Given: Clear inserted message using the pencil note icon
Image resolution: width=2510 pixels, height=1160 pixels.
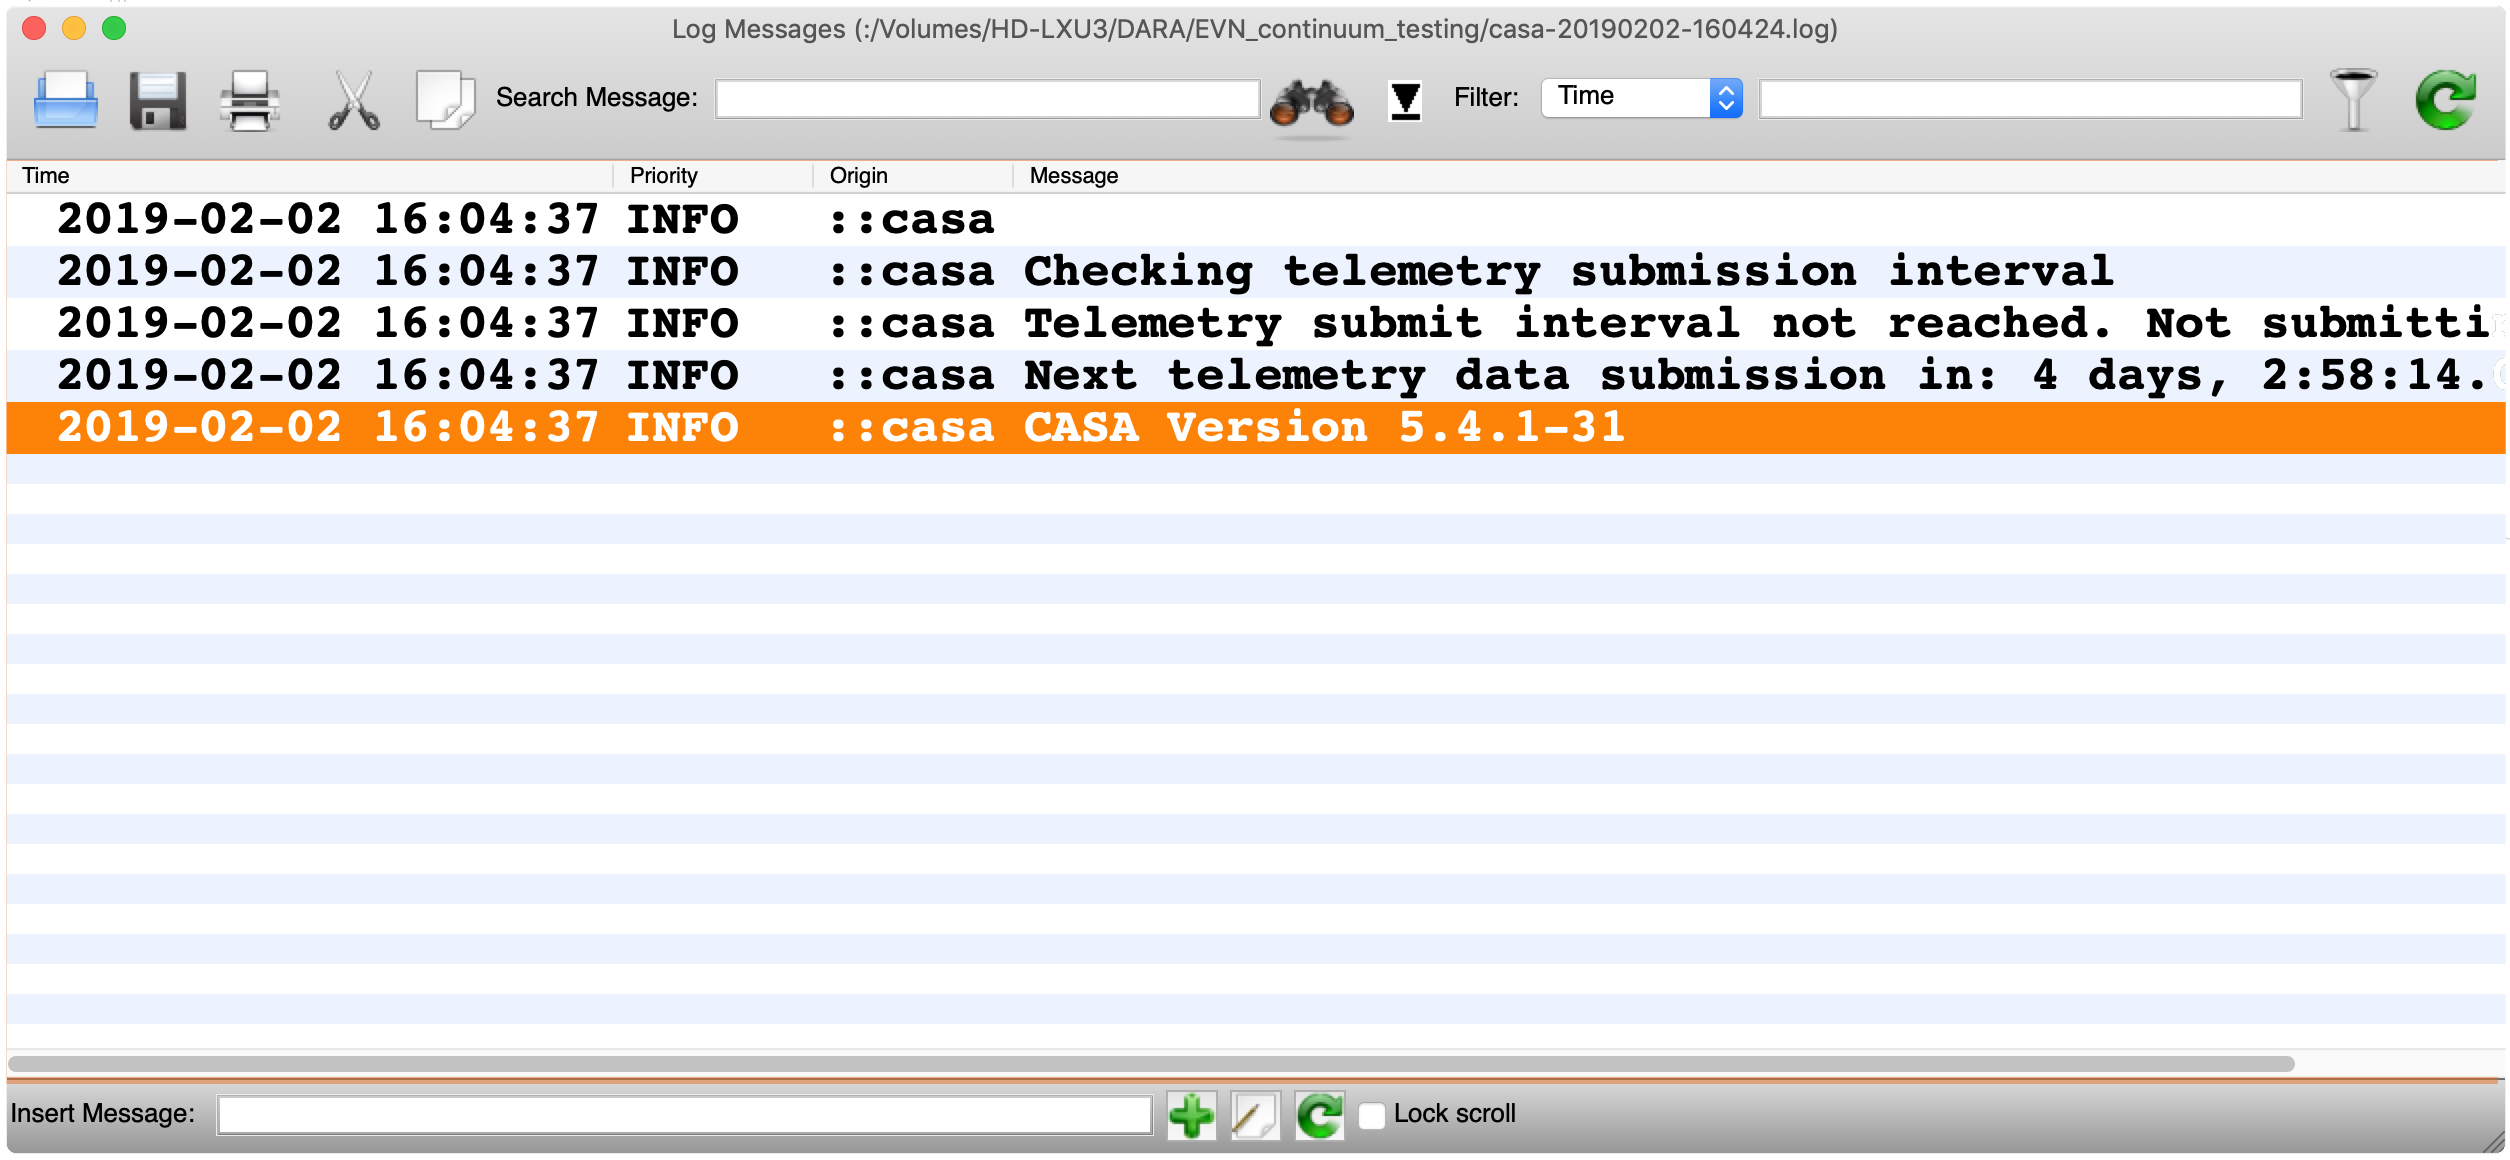Looking at the screenshot, I should (1255, 1115).
